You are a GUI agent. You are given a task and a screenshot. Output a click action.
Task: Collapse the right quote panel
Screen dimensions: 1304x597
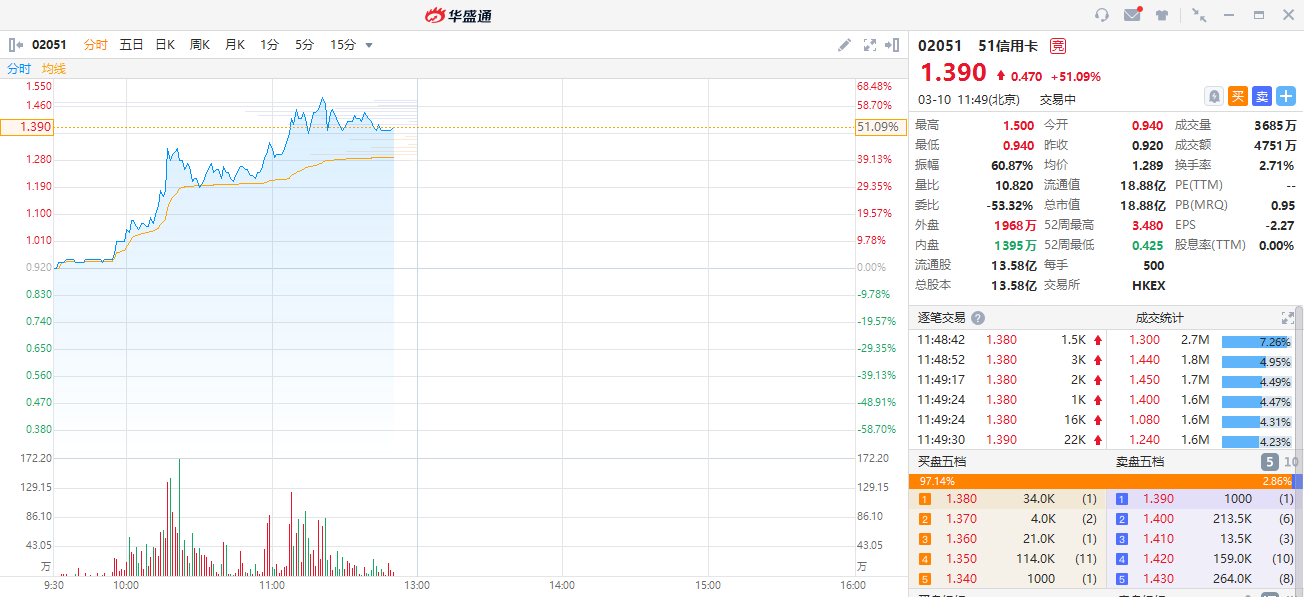pos(892,45)
